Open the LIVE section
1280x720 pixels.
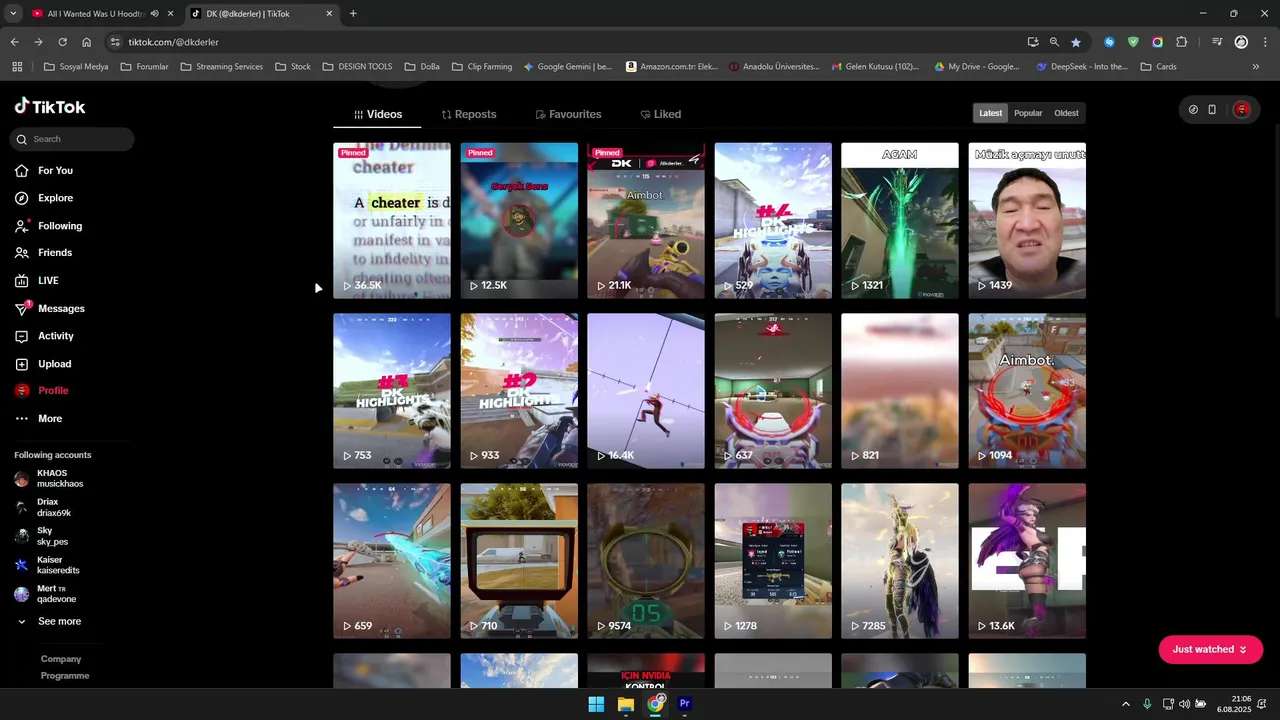coord(37,281)
